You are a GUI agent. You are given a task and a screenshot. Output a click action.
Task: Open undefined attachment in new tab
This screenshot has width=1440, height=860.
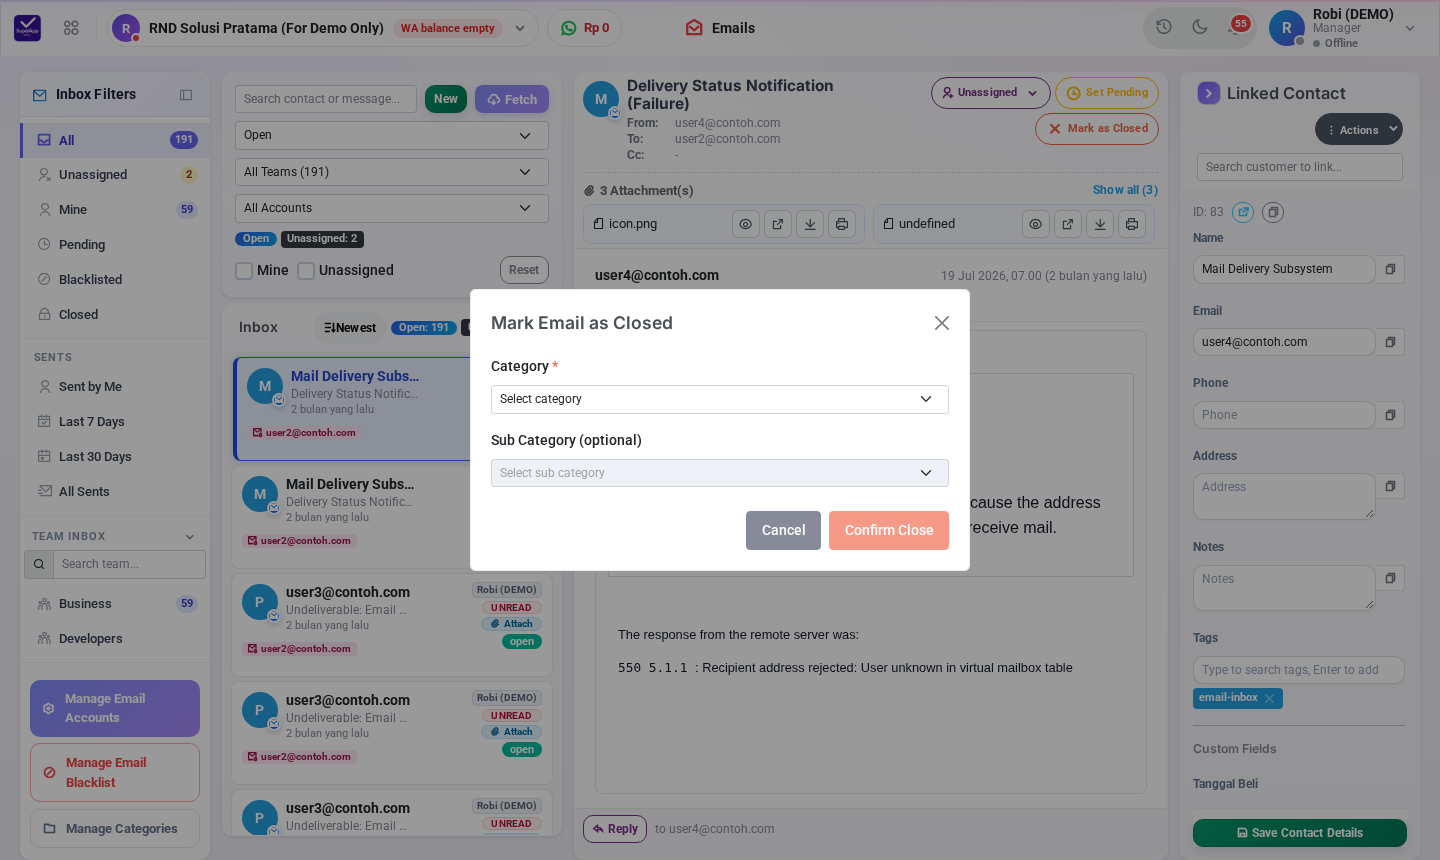click(x=1068, y=224)
